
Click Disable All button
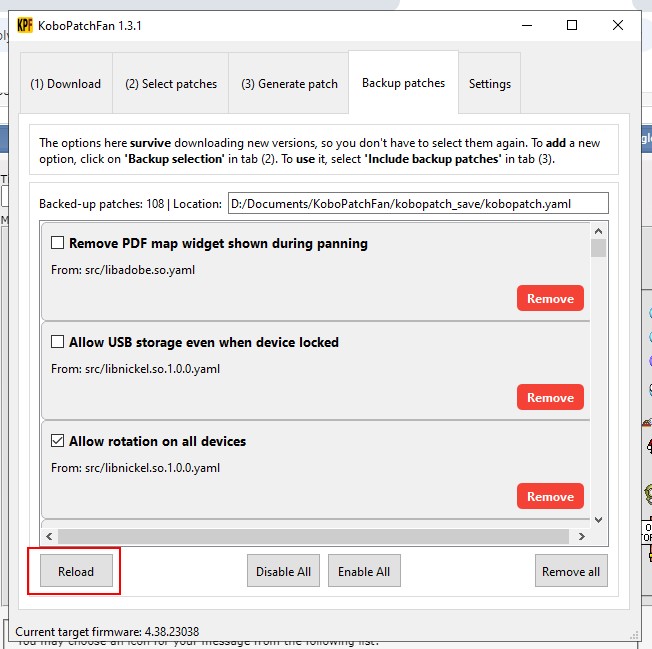pyautogui.click(x=283, y=571)
